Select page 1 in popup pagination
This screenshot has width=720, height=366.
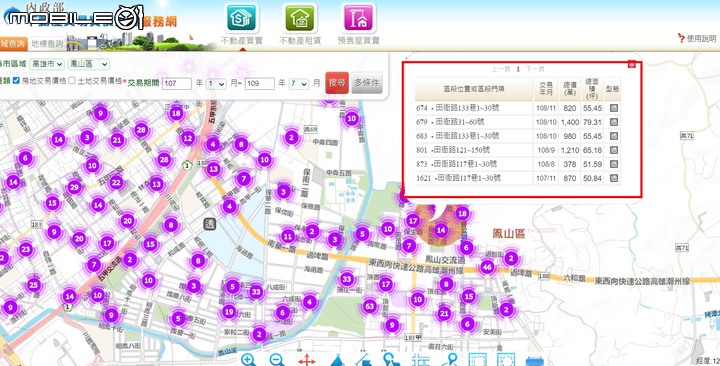coord(518,69)
